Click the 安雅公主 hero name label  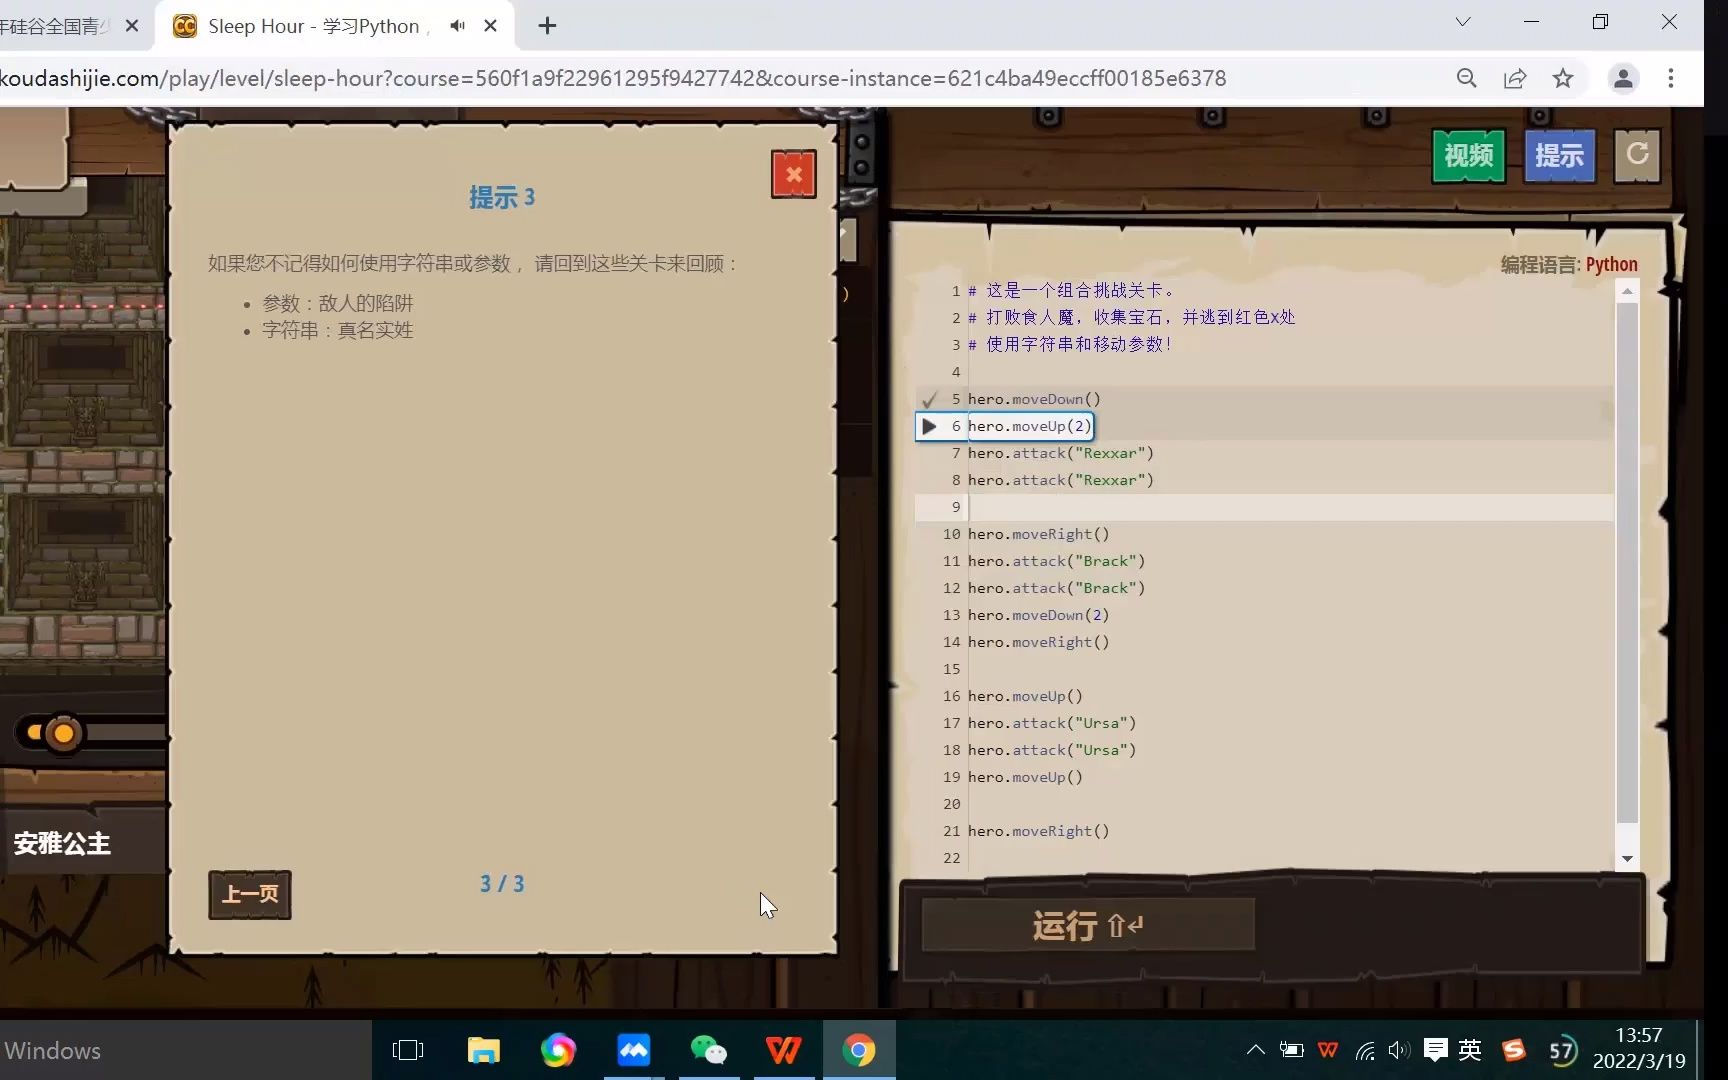[x=62, y=843]
